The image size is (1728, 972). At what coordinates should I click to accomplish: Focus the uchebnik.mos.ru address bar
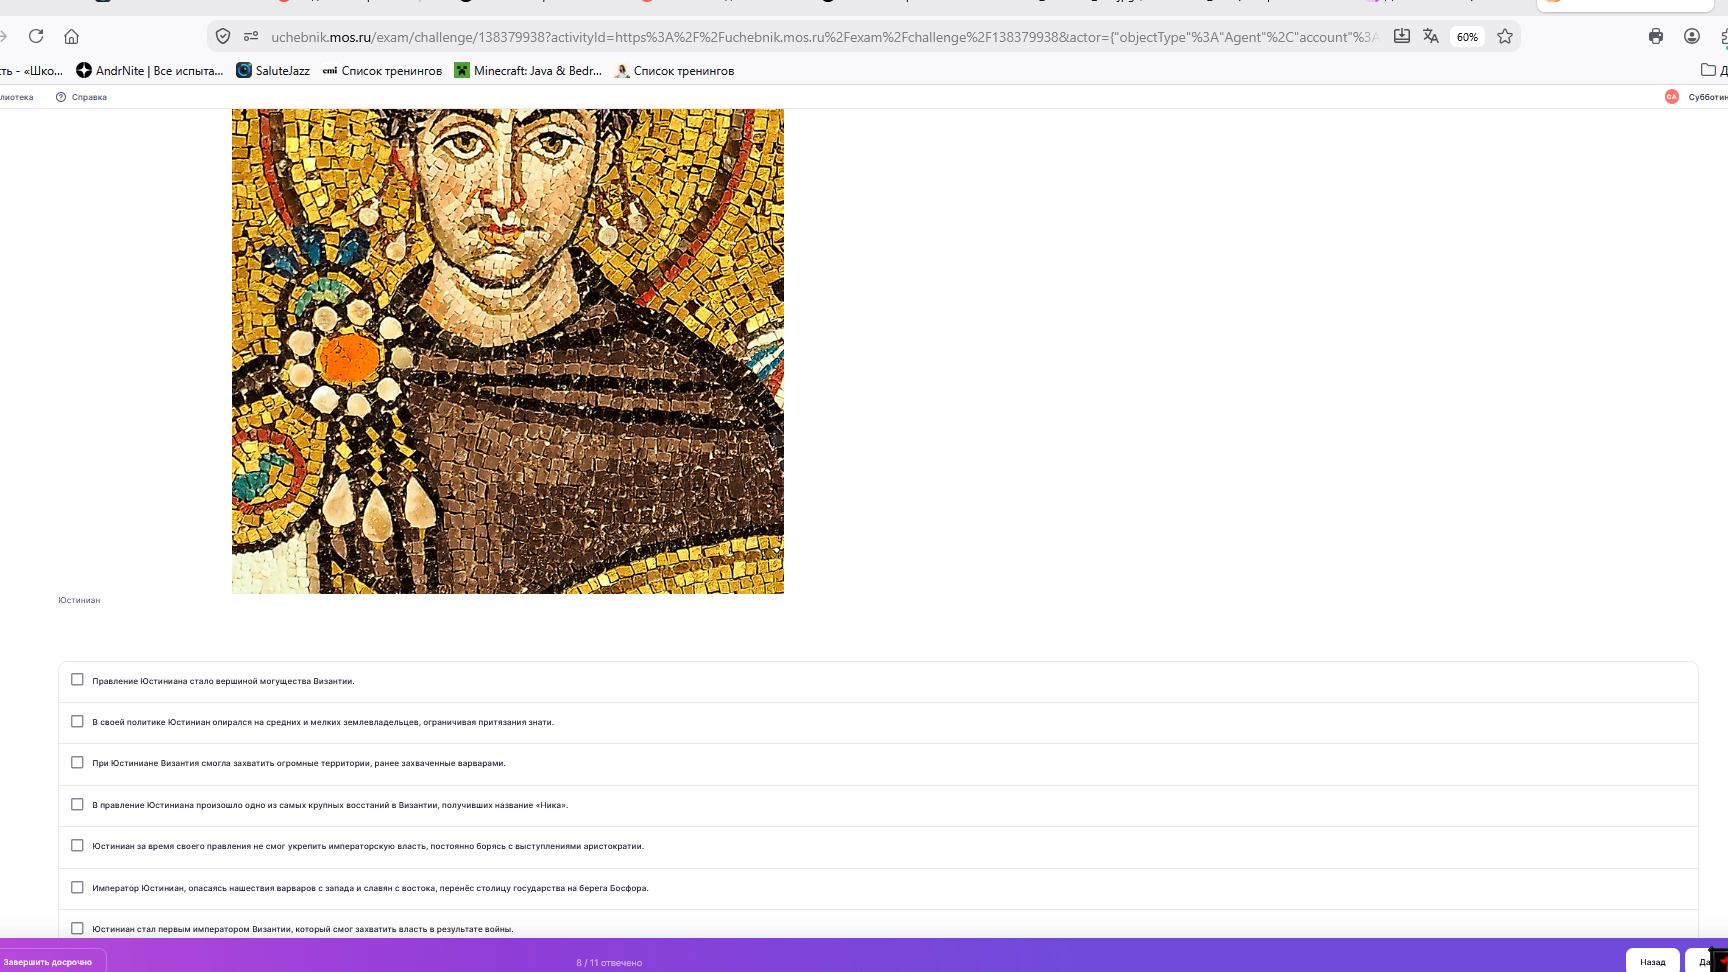click(824, 37)
